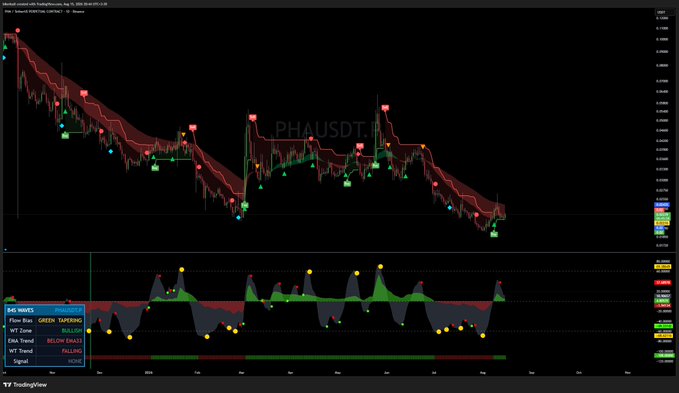Click the Buy label at the March low
Screen dimensions: 679x393
pyautogui.click(x=245, y=205)
